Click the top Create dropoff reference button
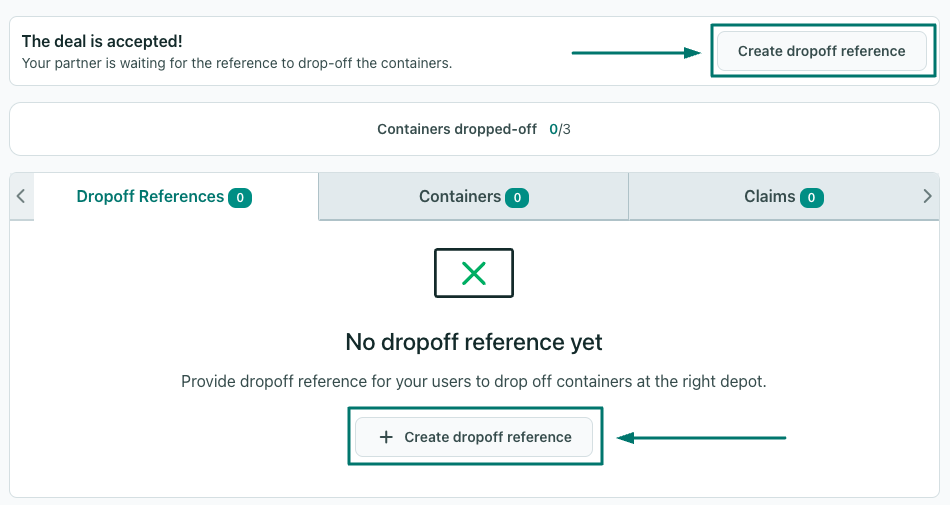Viewport: 950px width, 505px height. pyautogui.click(x=822, y=51)
